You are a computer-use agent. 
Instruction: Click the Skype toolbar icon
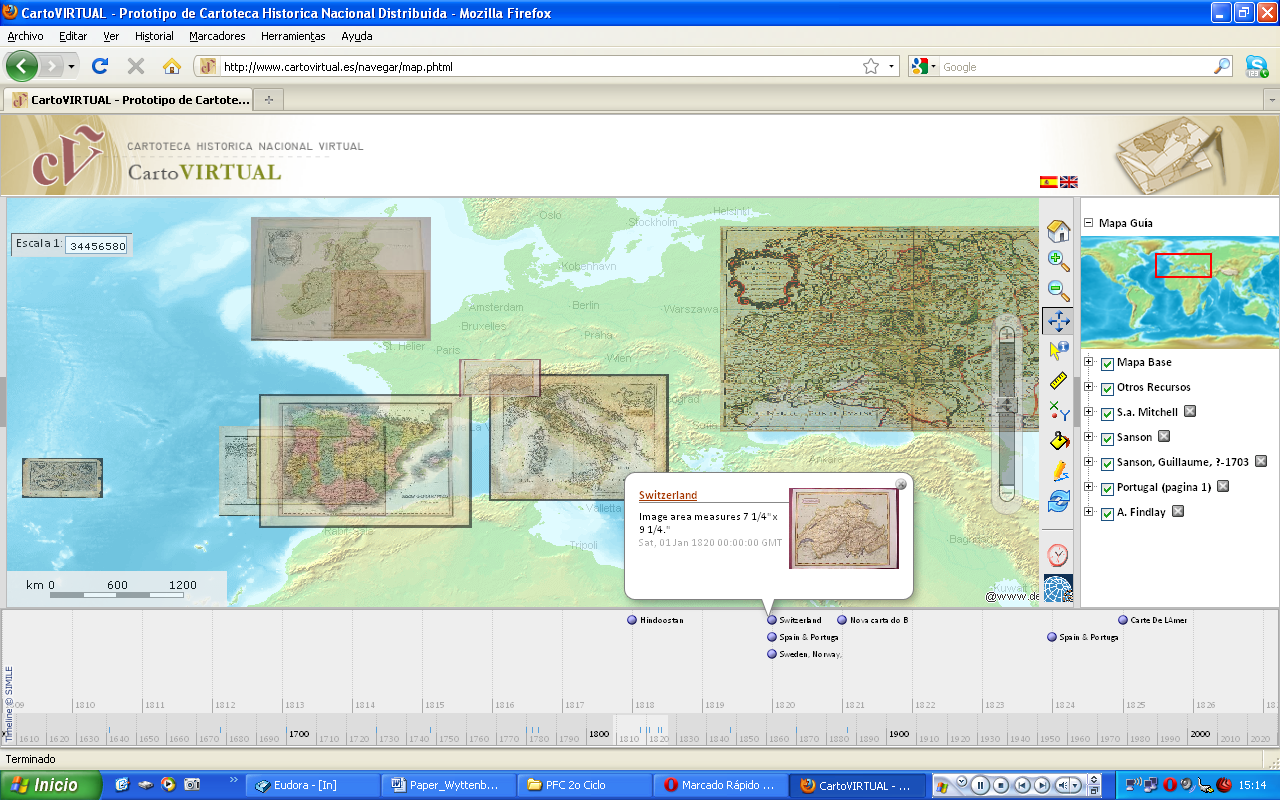click(x=1257, y=67)
